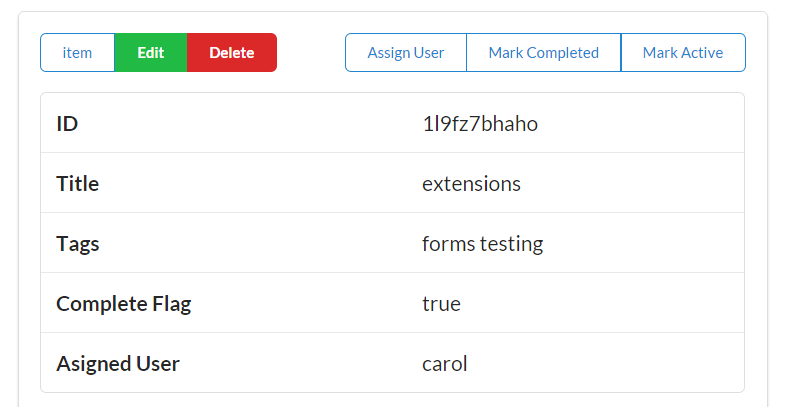Click the blank space right of extensions

pos(630,184)
